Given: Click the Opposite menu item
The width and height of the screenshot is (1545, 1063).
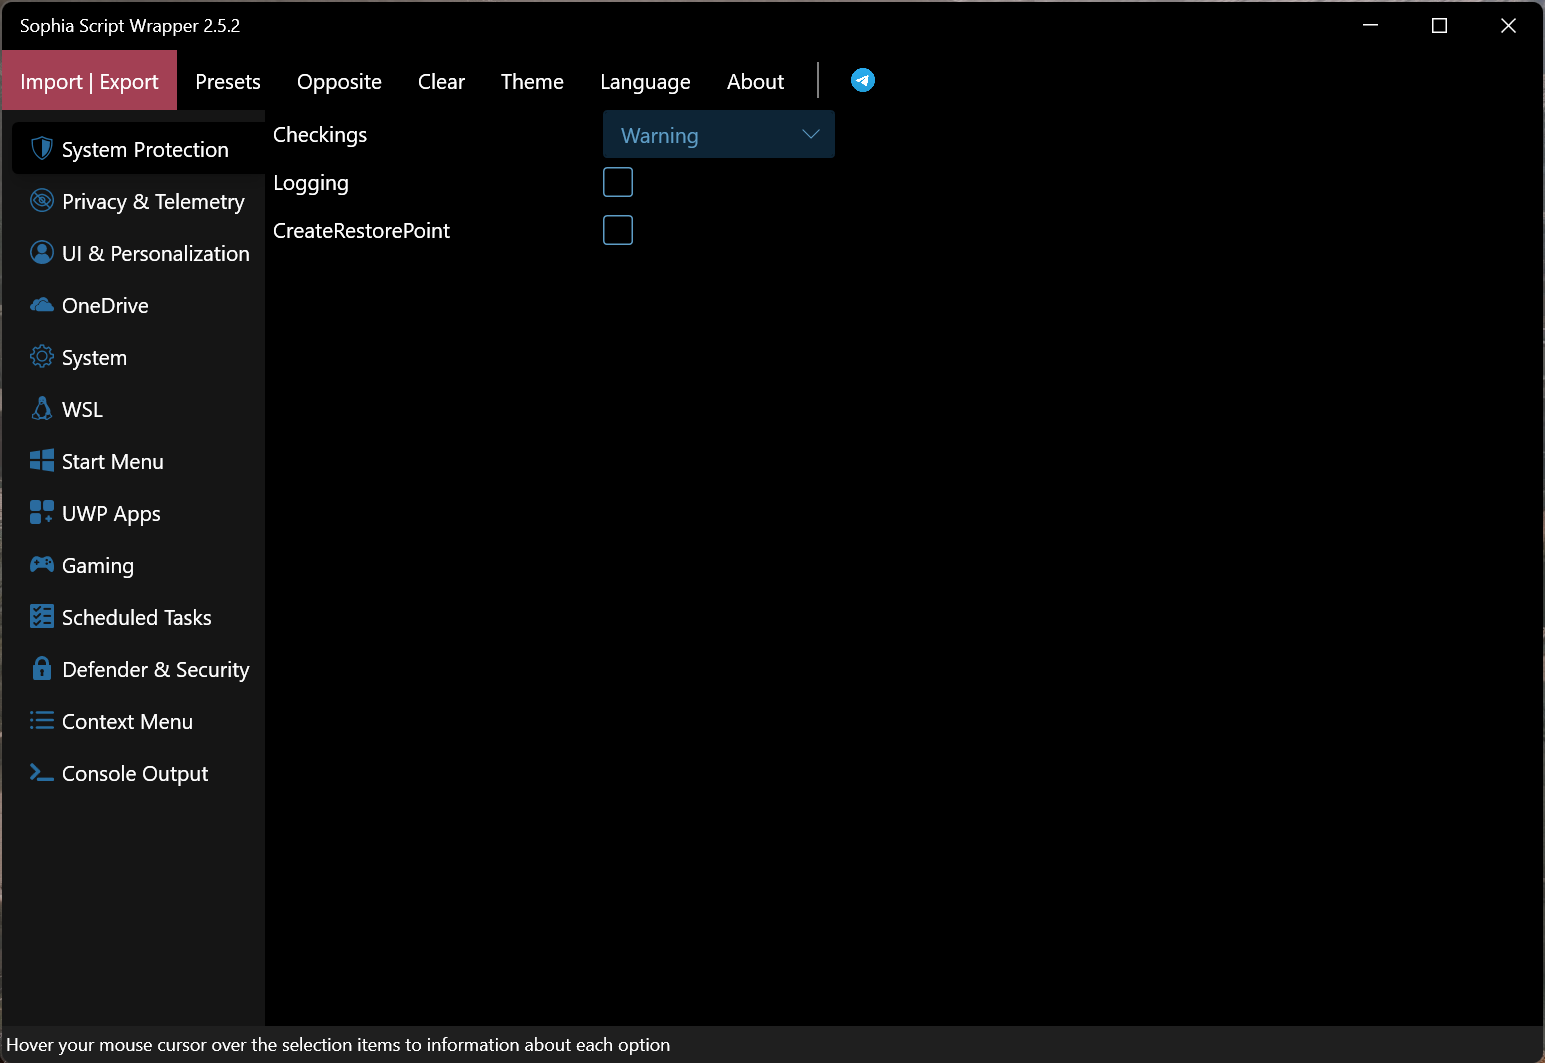Looking at the screenshot, I should click(x=339, y=82).
